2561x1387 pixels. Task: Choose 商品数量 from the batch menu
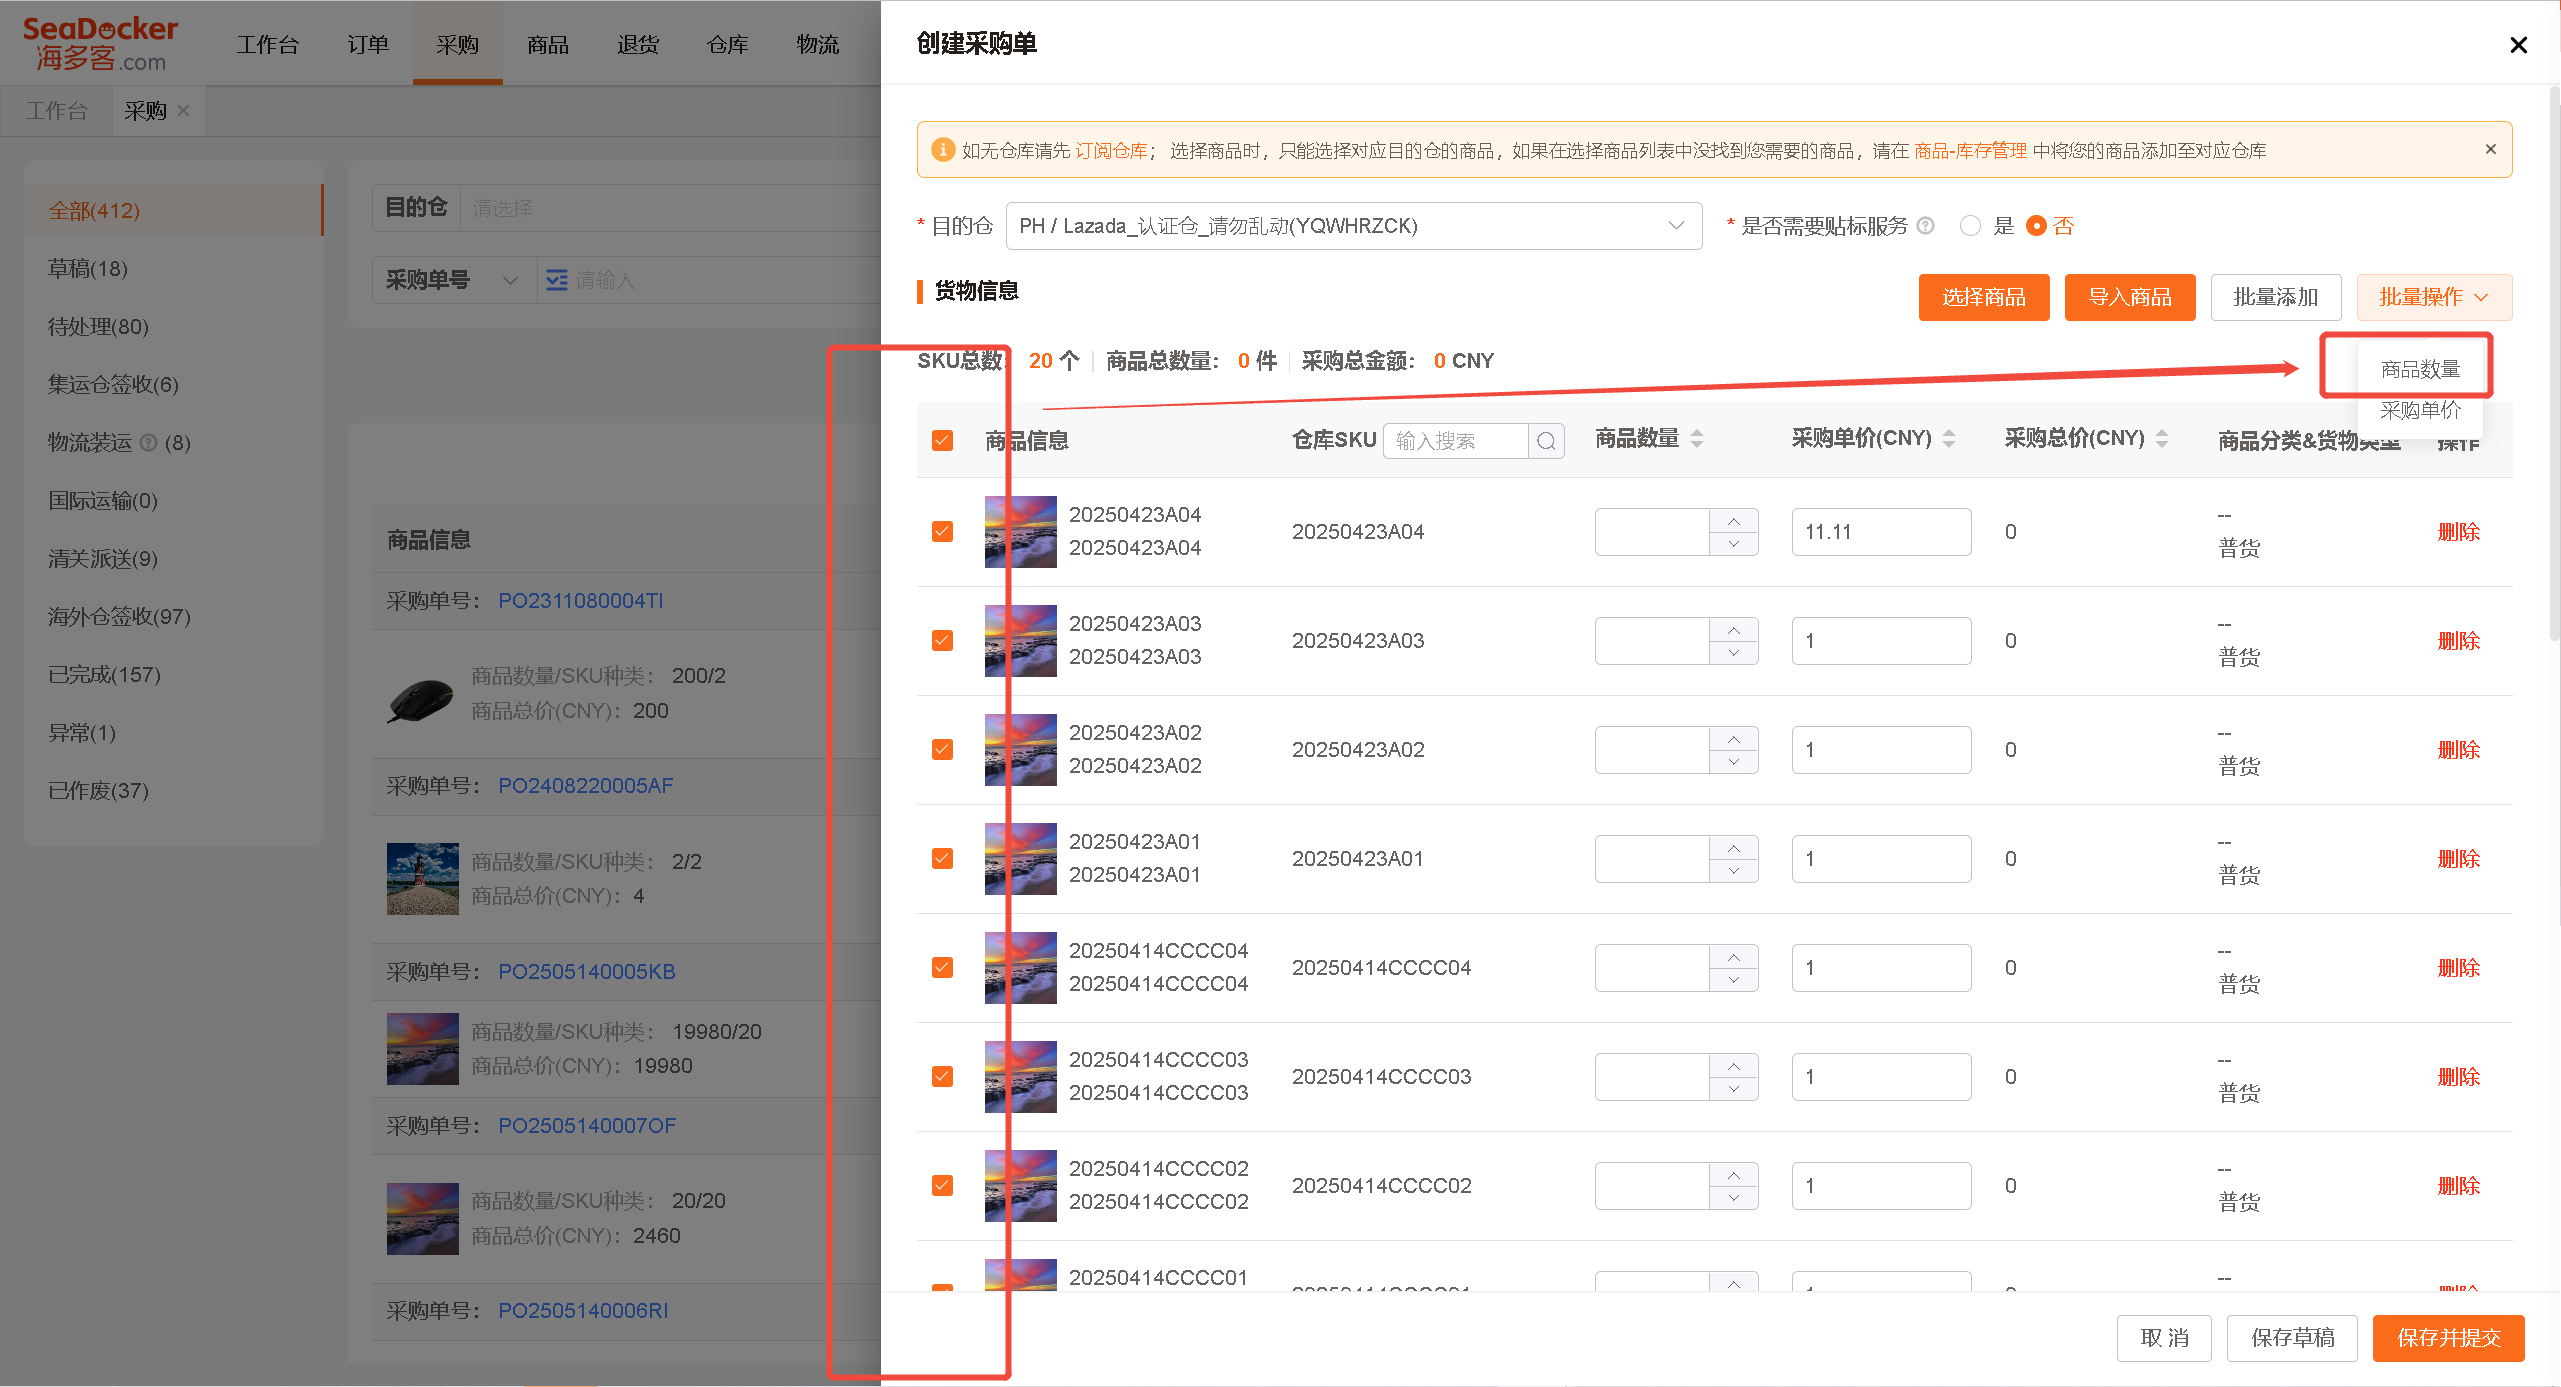2420,369
